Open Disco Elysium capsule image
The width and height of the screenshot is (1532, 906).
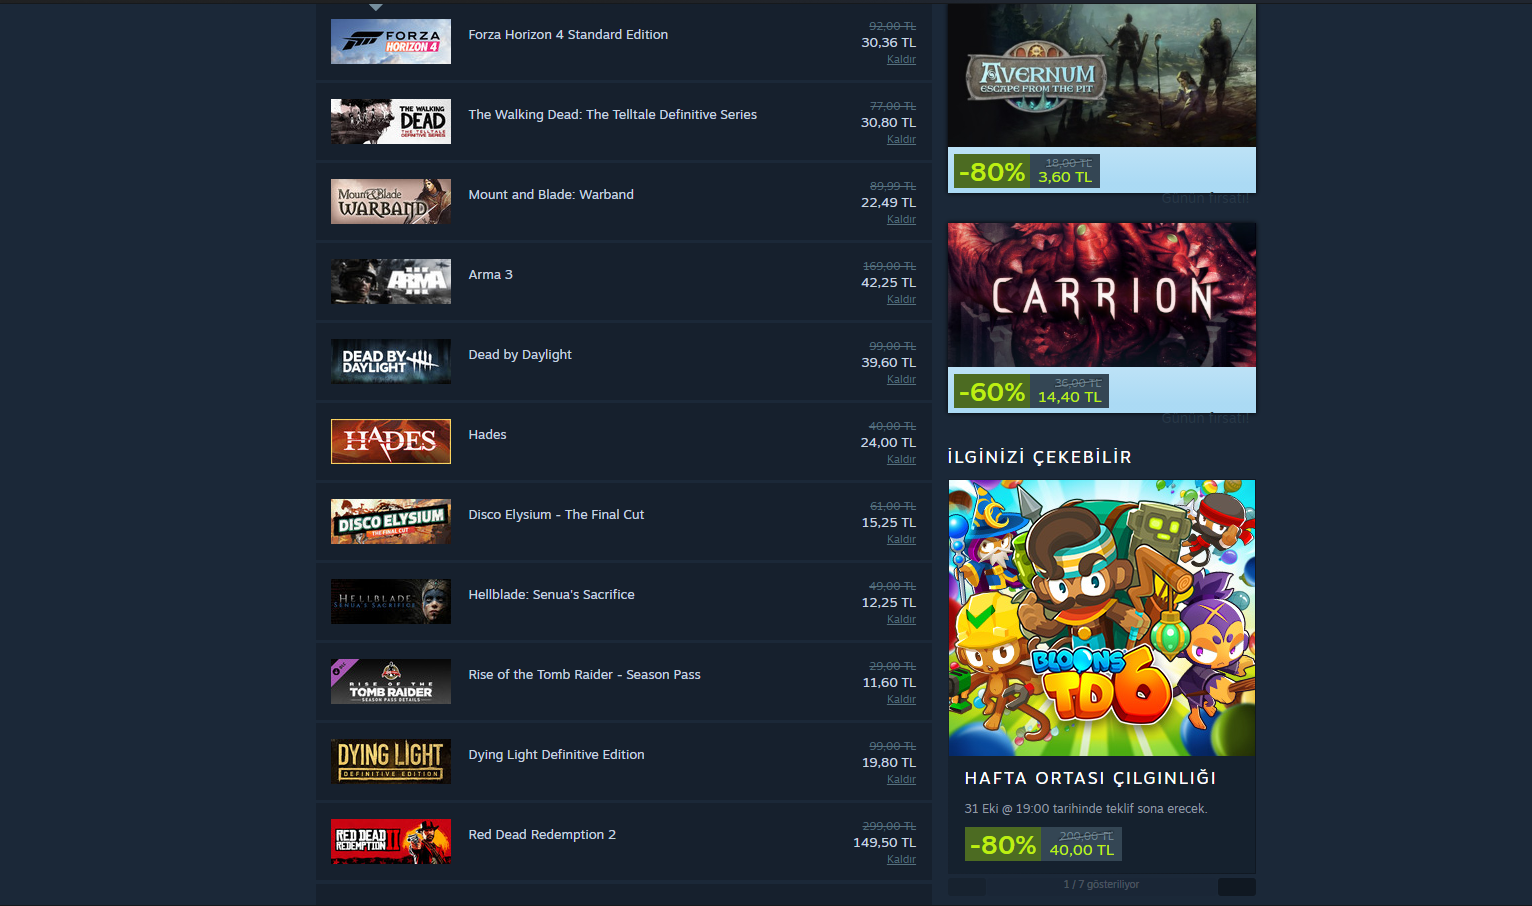(390, 521)
